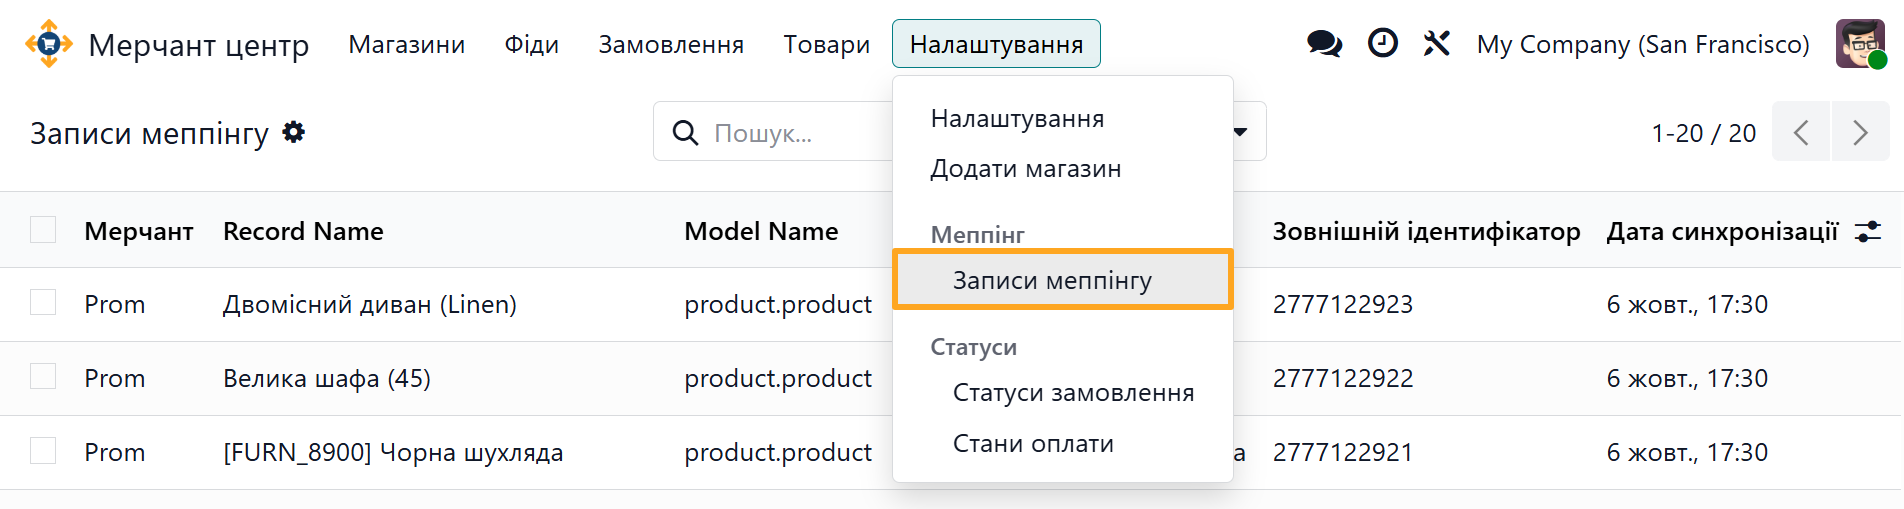Open the user avatar menu

click(x=1860, y=44)
